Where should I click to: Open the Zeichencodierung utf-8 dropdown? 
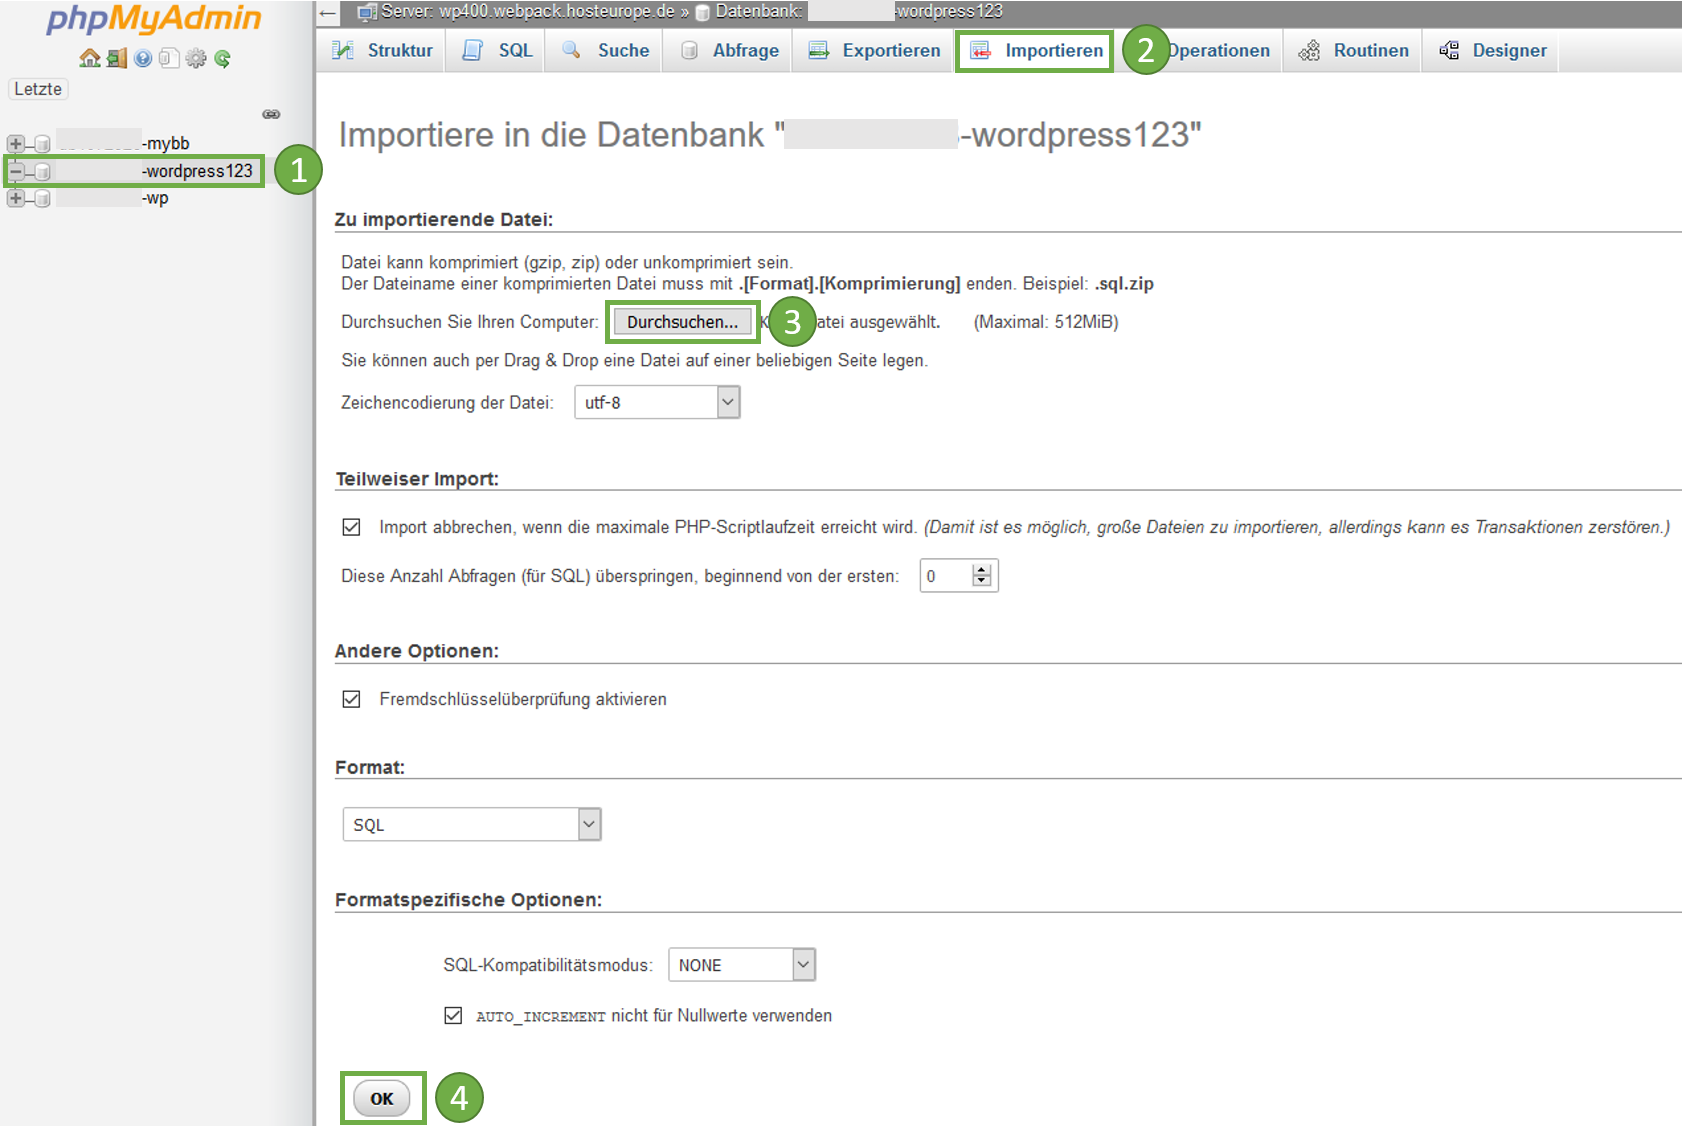(657, 402)
